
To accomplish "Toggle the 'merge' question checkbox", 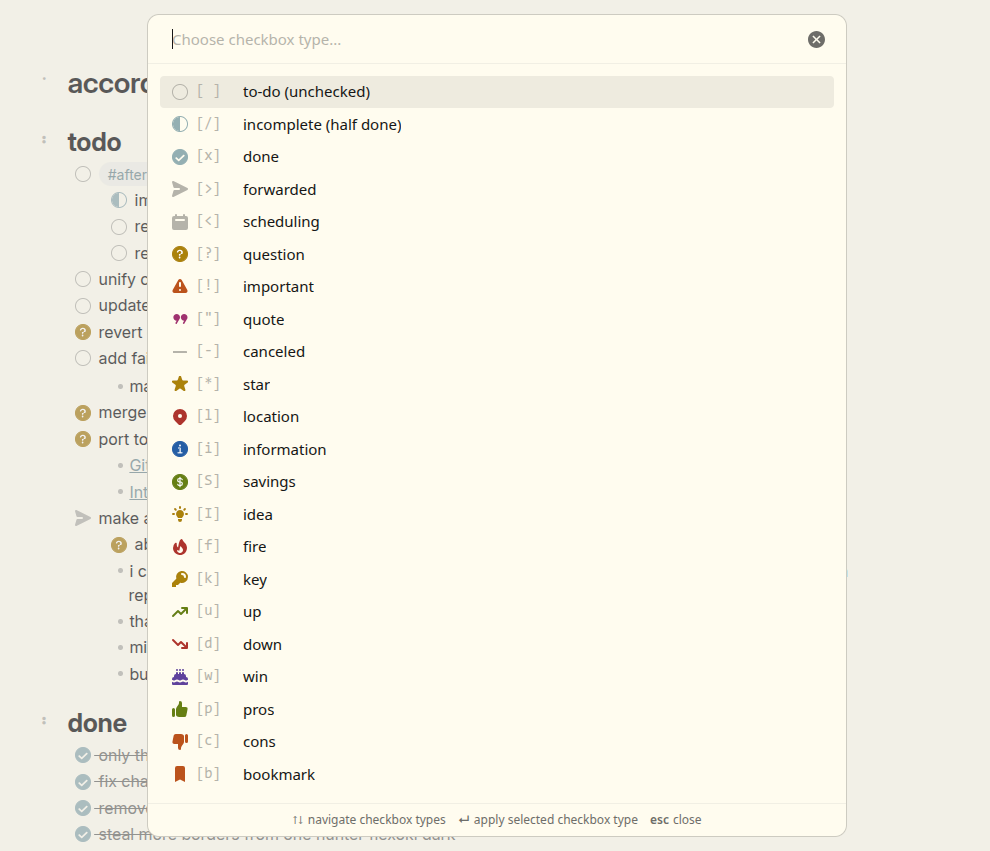I will 83,413.
